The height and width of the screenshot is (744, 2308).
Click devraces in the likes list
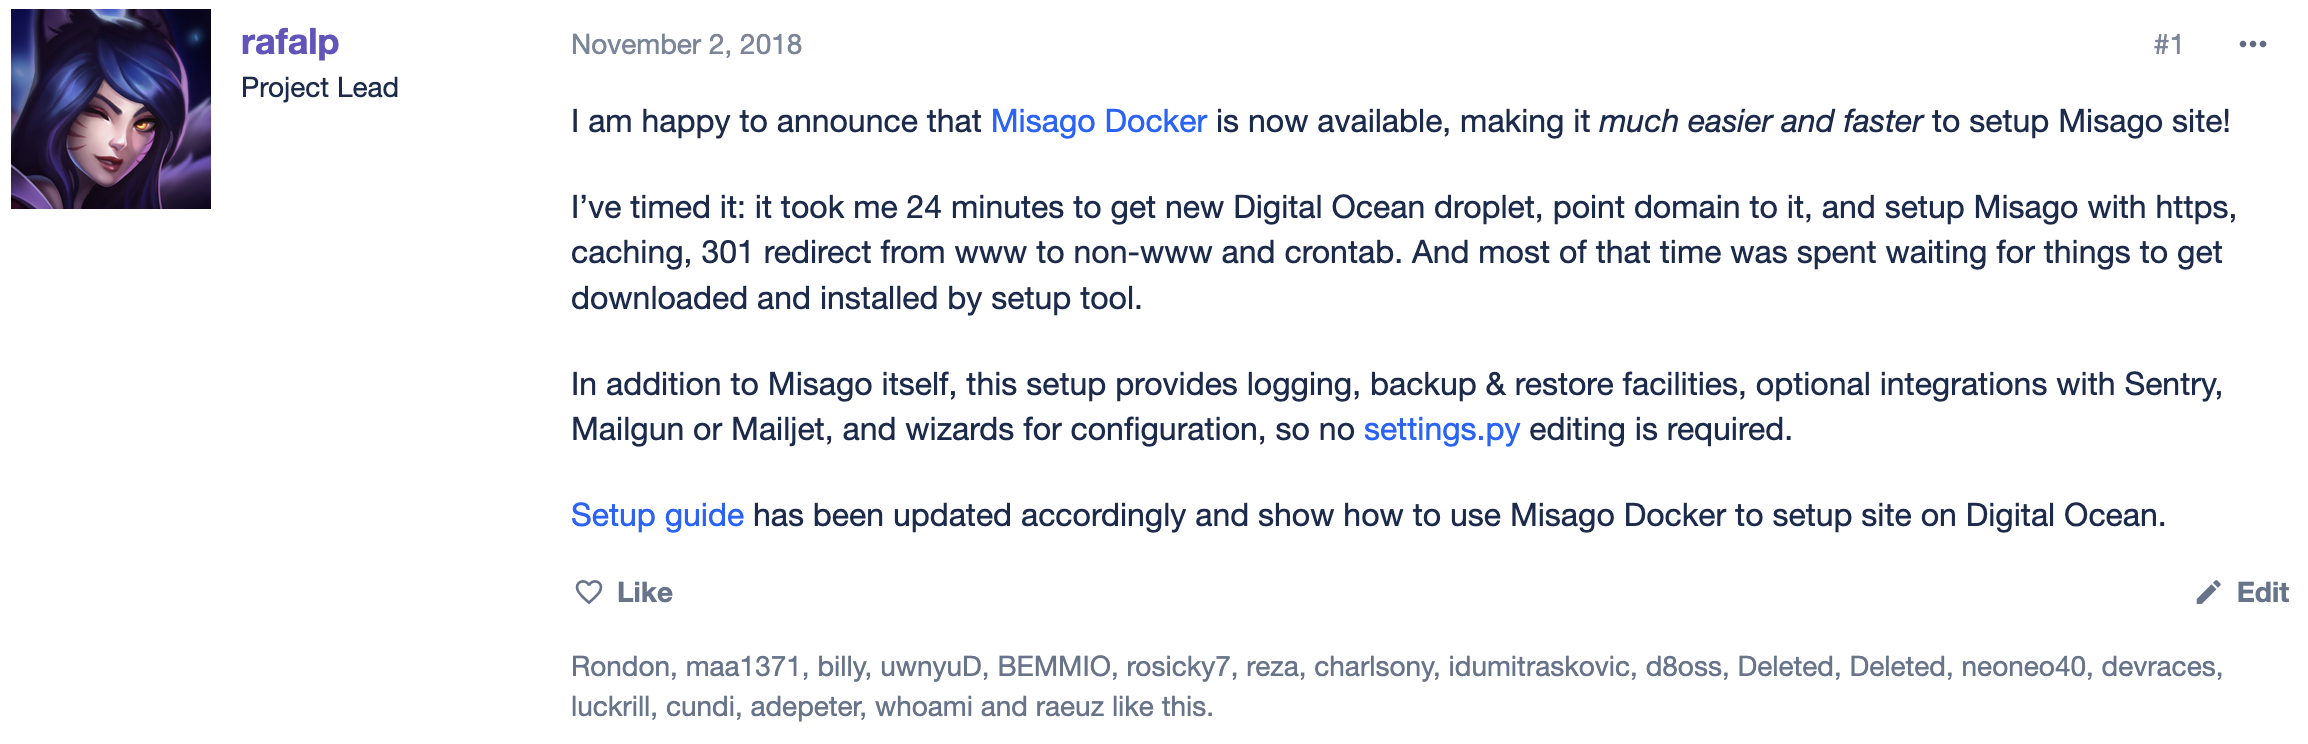point(2158,666)
